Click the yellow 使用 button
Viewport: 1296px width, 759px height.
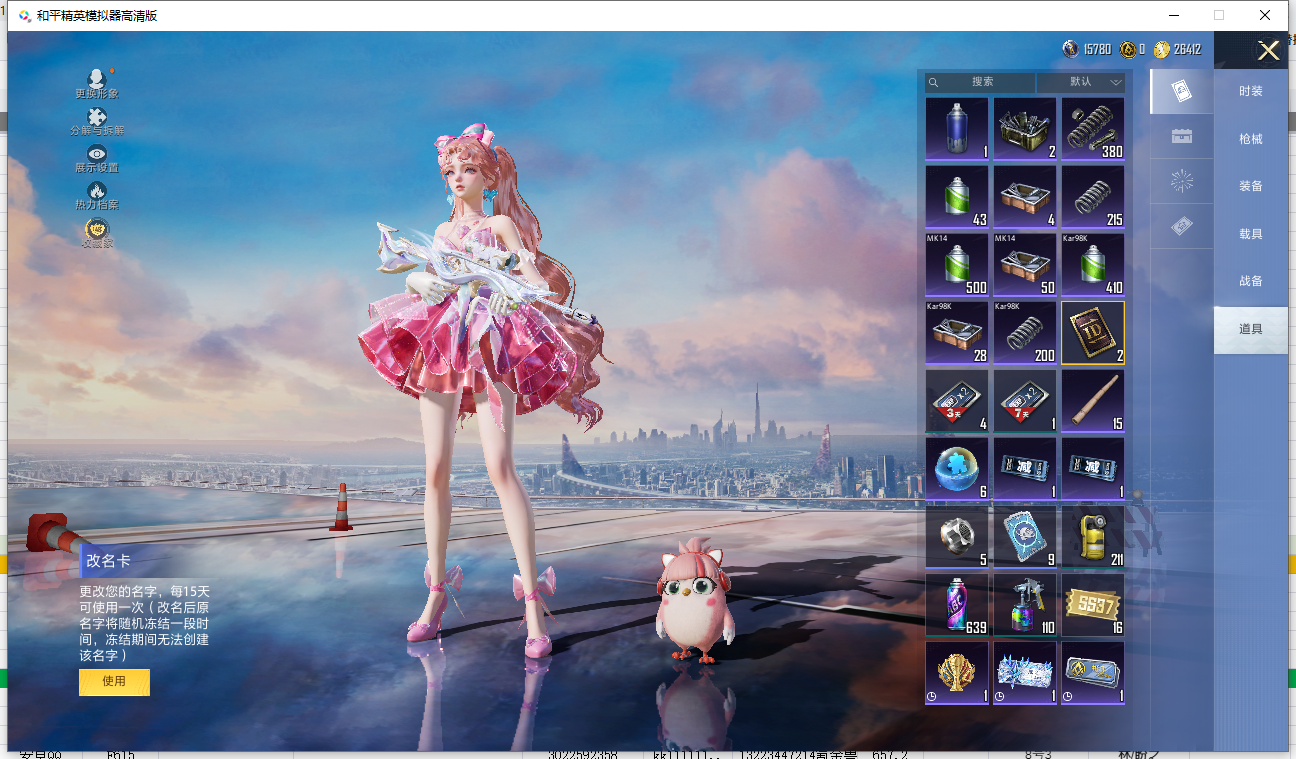114,682
